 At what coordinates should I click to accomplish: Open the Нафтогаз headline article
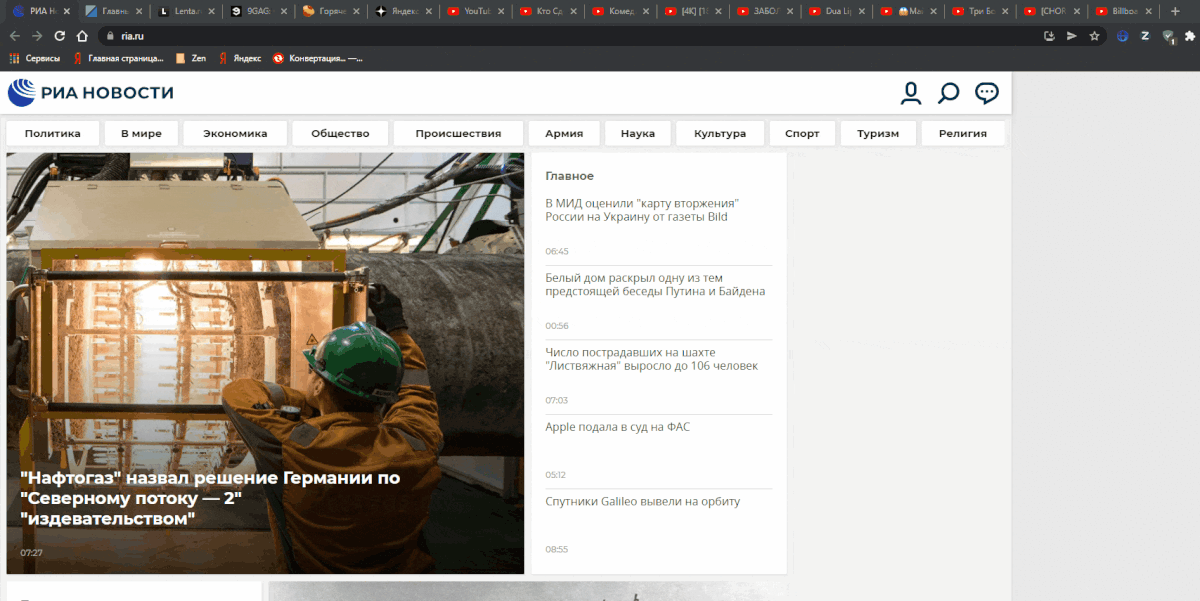click(210, 498)
